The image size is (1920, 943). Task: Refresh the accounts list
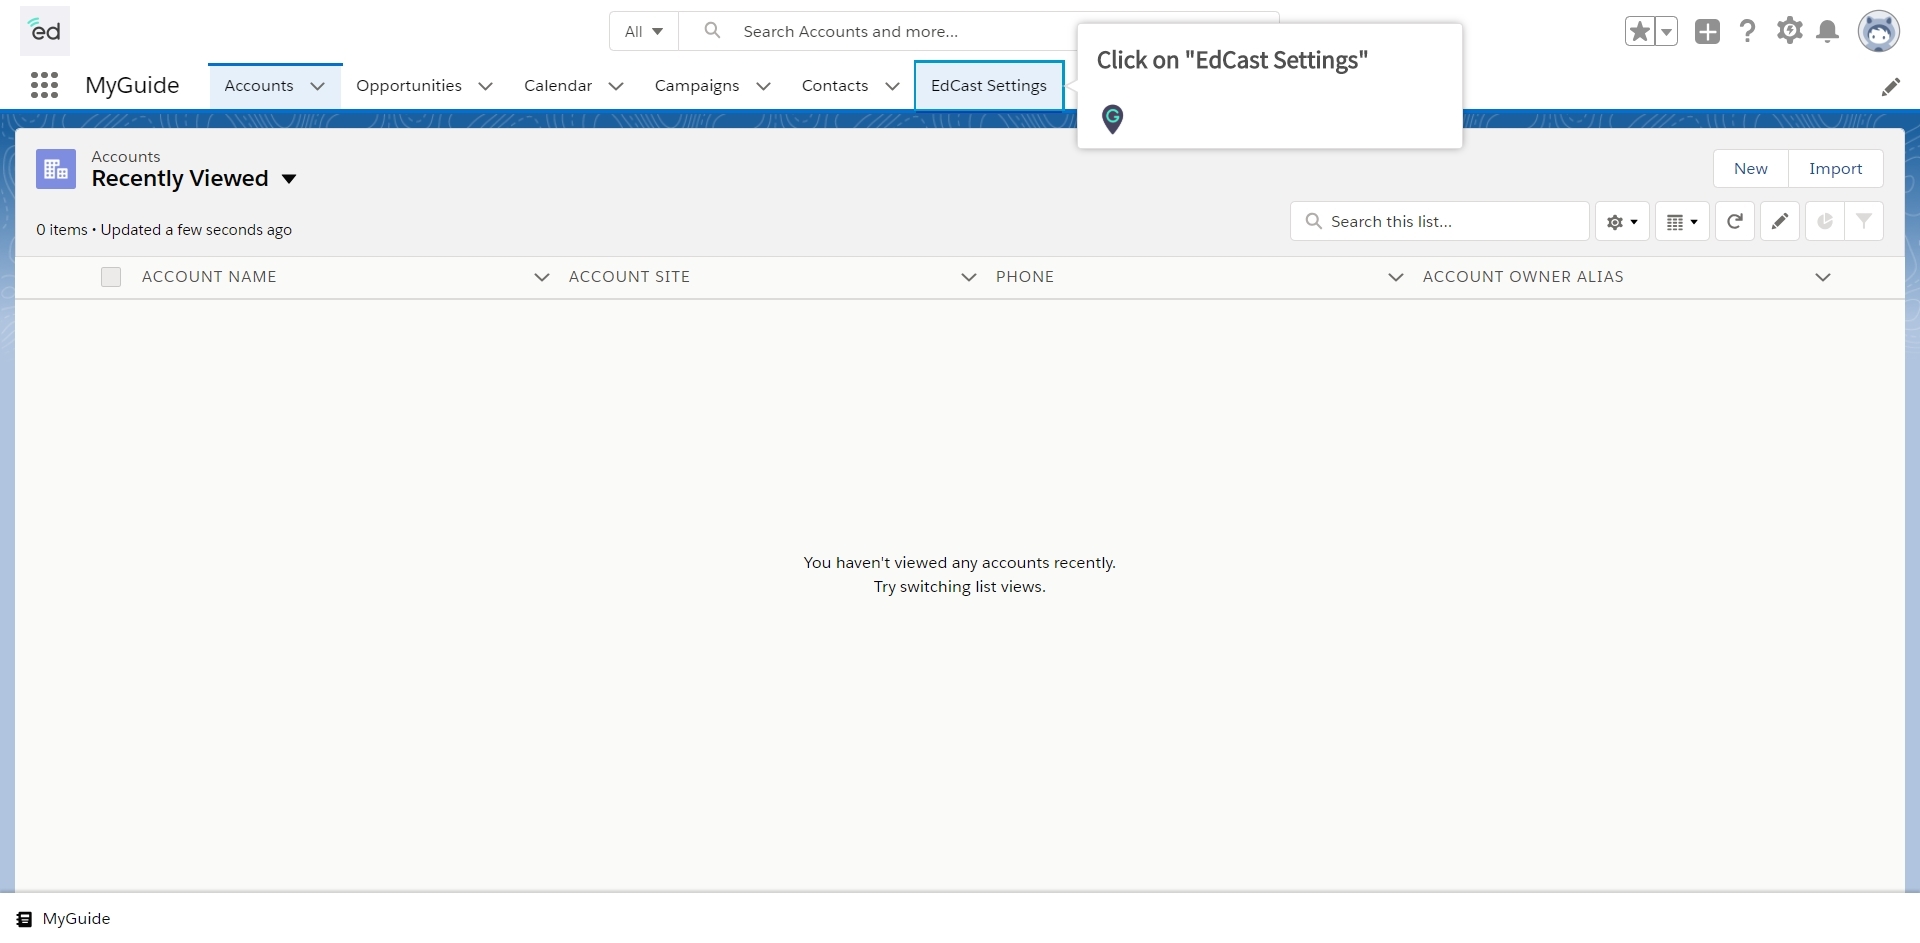pos(1735,221)
